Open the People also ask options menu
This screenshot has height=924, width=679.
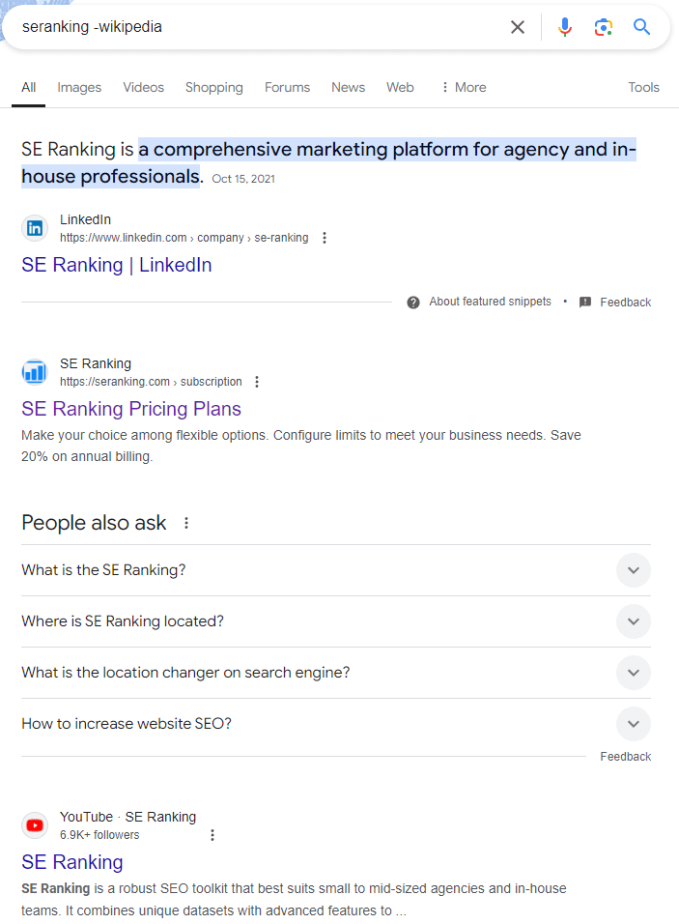[x=186, y=522]
